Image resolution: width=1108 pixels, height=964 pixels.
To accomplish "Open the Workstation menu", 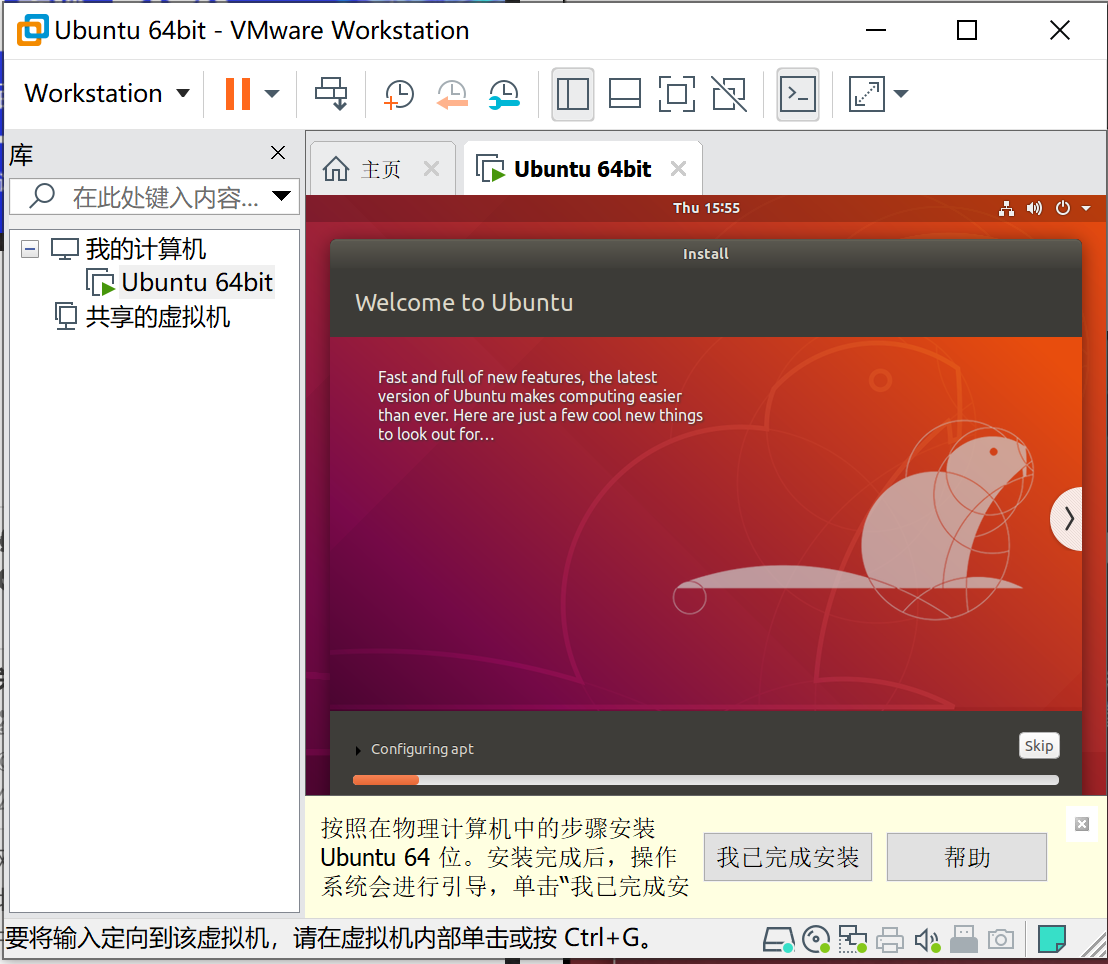I will [104, 93].
